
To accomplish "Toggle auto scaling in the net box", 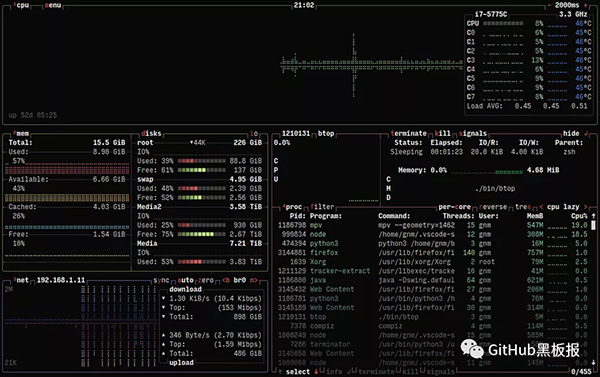I will coord(185,280).
